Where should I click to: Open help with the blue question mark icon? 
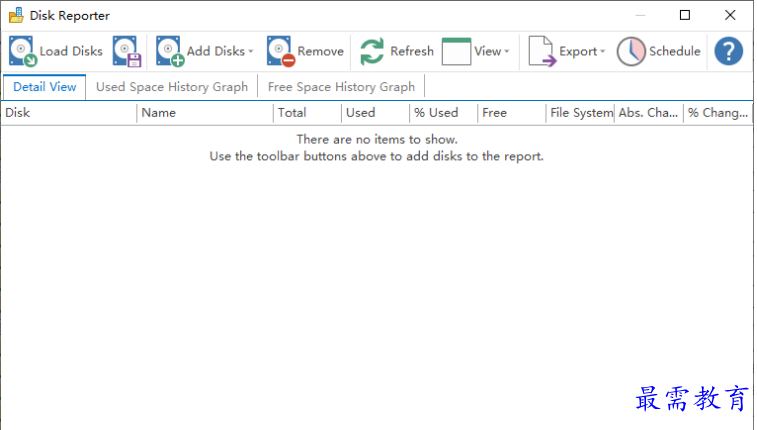coord(729,51)
